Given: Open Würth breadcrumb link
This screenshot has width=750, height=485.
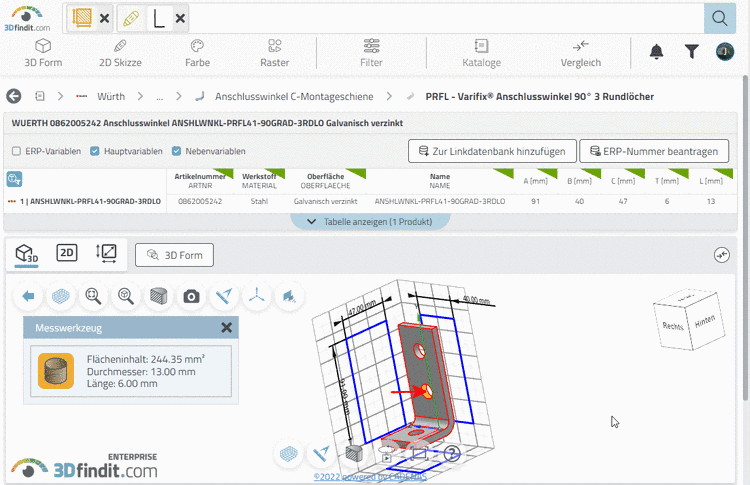Looking at the screenshot, I should coord(111,96).
